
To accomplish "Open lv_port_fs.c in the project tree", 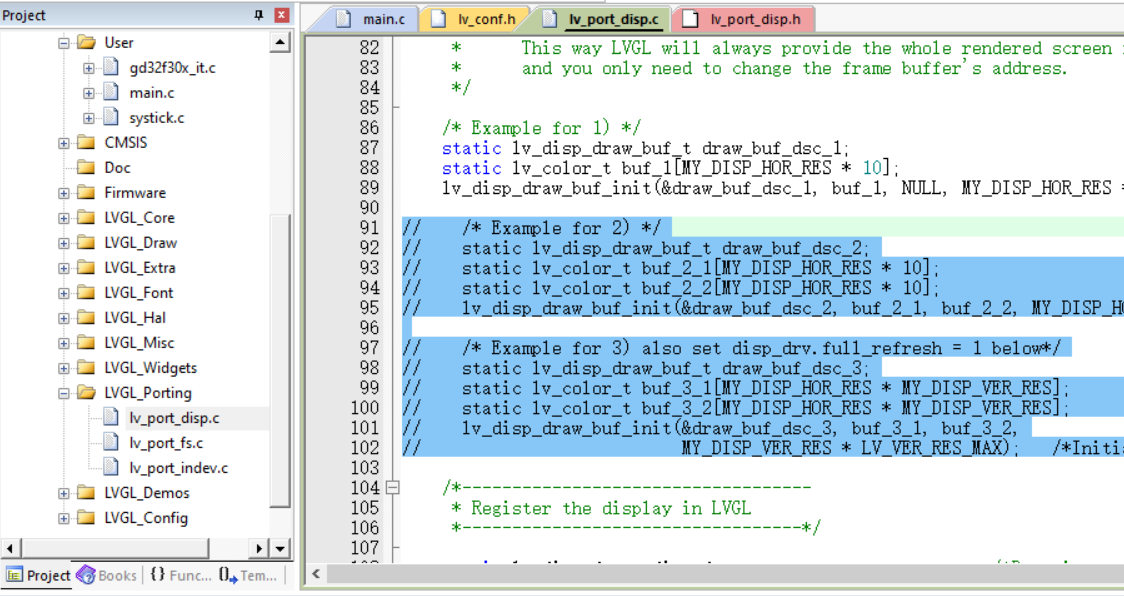I will (166, 443).
